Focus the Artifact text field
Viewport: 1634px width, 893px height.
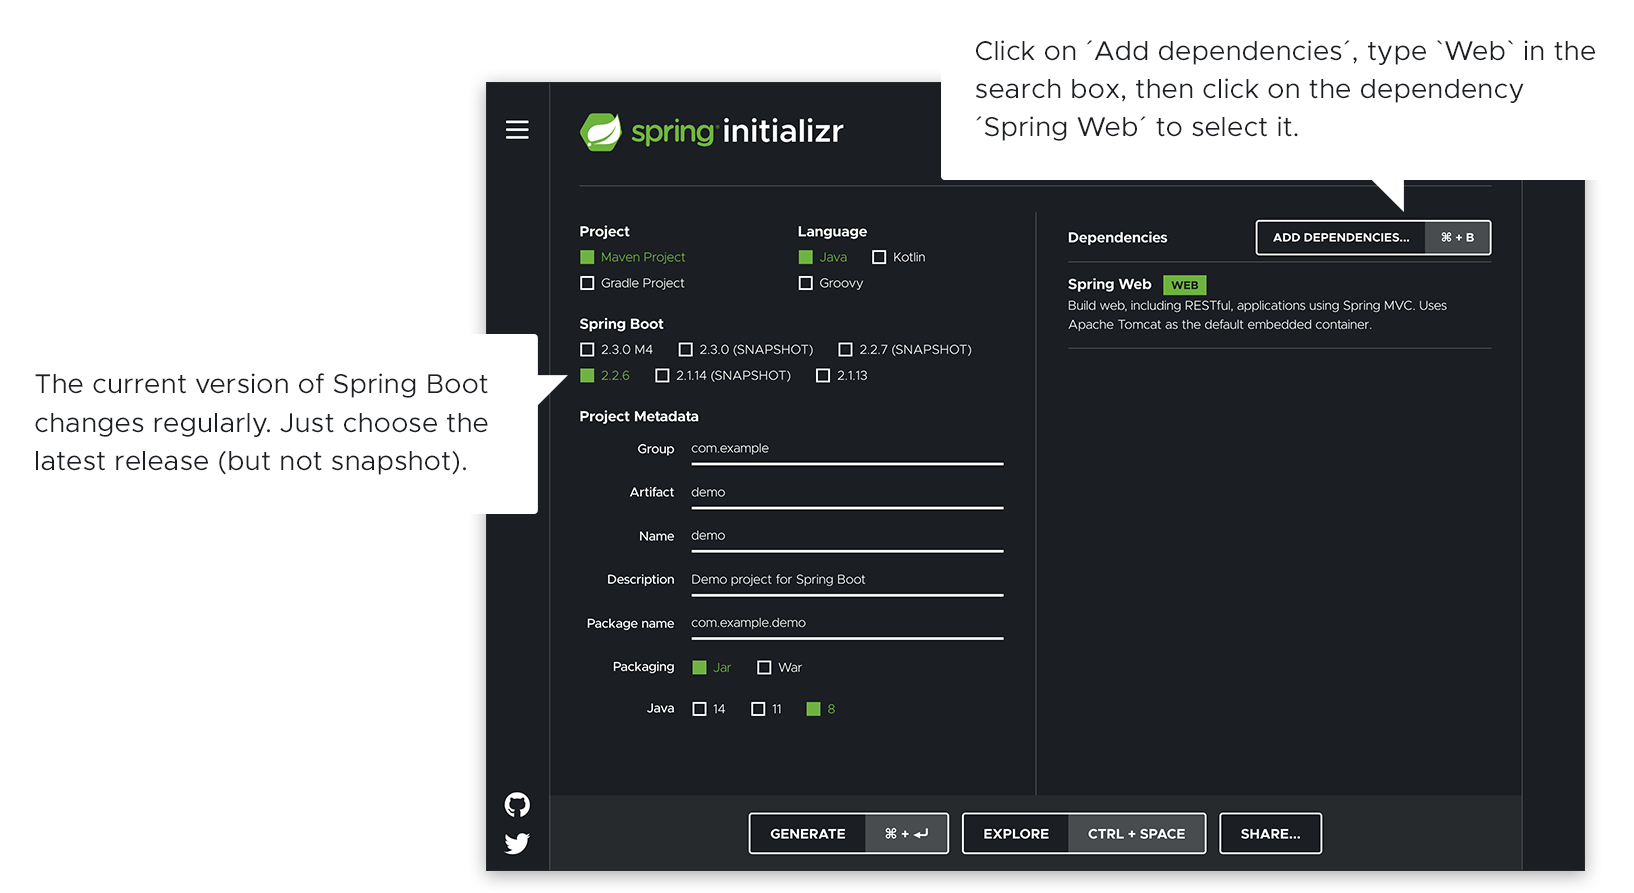tap(846, 493)
